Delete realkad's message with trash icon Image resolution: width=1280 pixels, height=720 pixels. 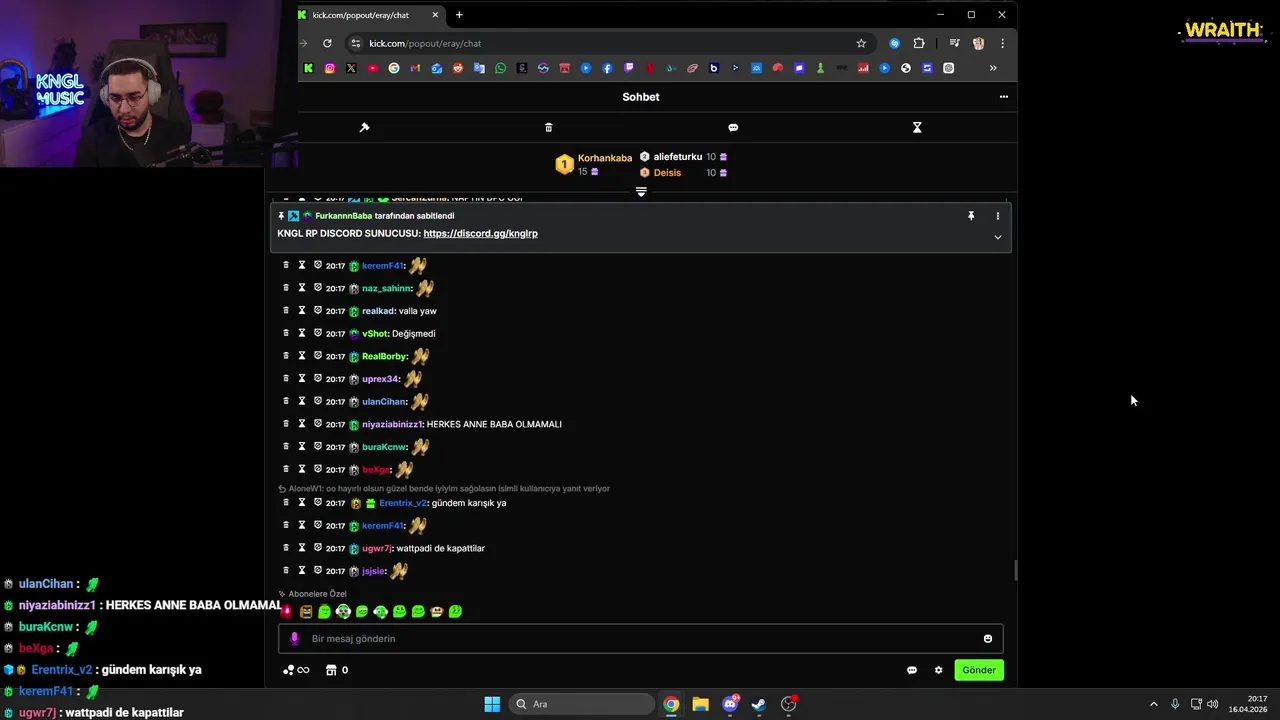point(286,310)
